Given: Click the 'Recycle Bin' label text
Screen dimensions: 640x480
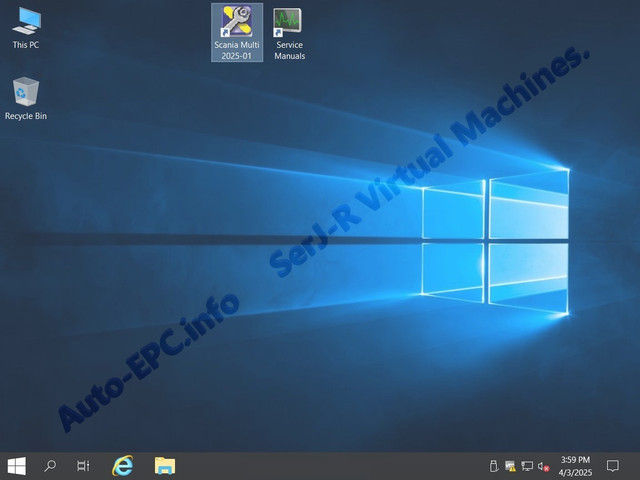Looking at the screenshot, I should click(x=26, y=116).
